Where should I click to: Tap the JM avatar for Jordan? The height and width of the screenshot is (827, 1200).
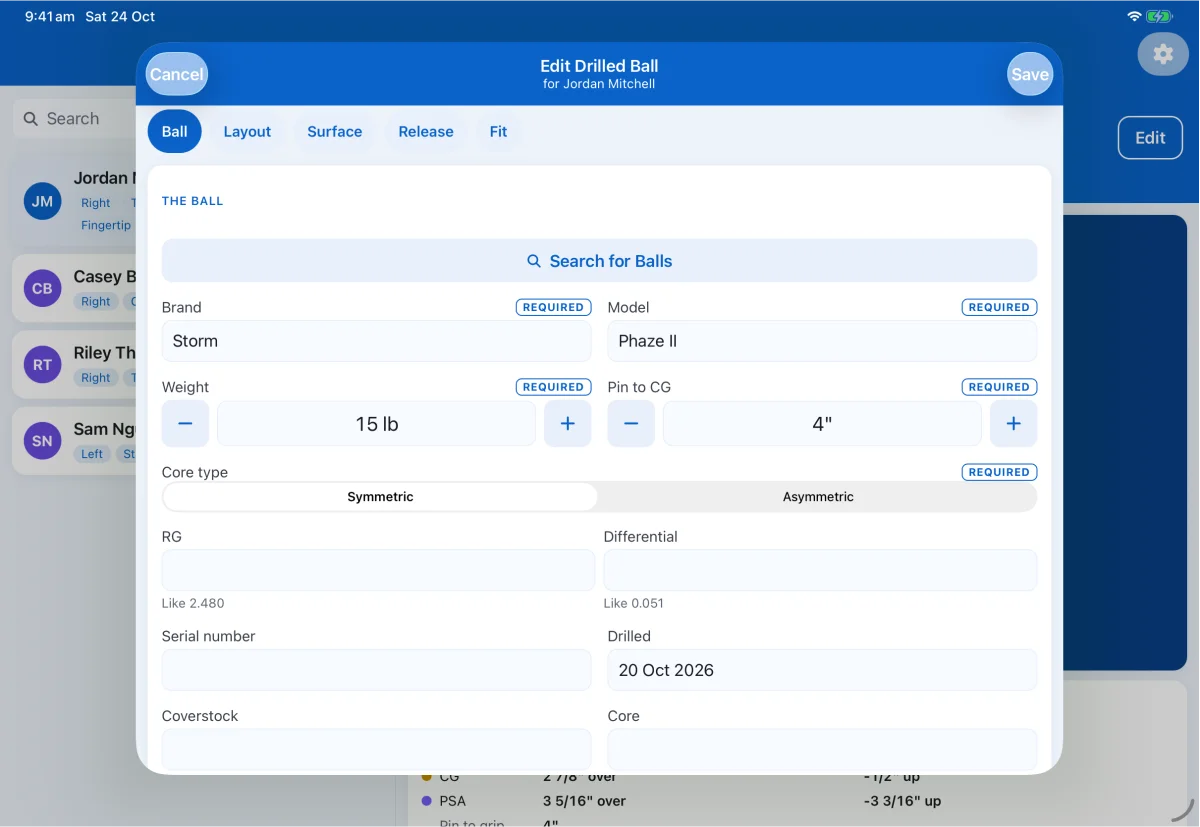42,201
